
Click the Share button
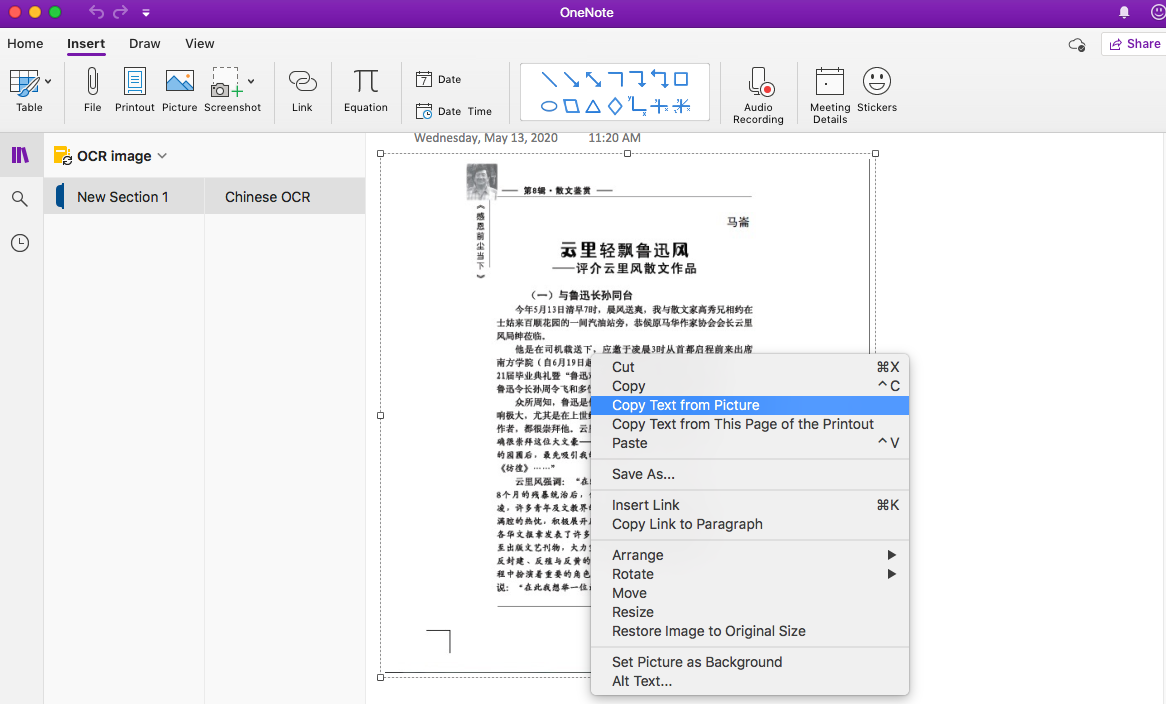pos(1135,44)
